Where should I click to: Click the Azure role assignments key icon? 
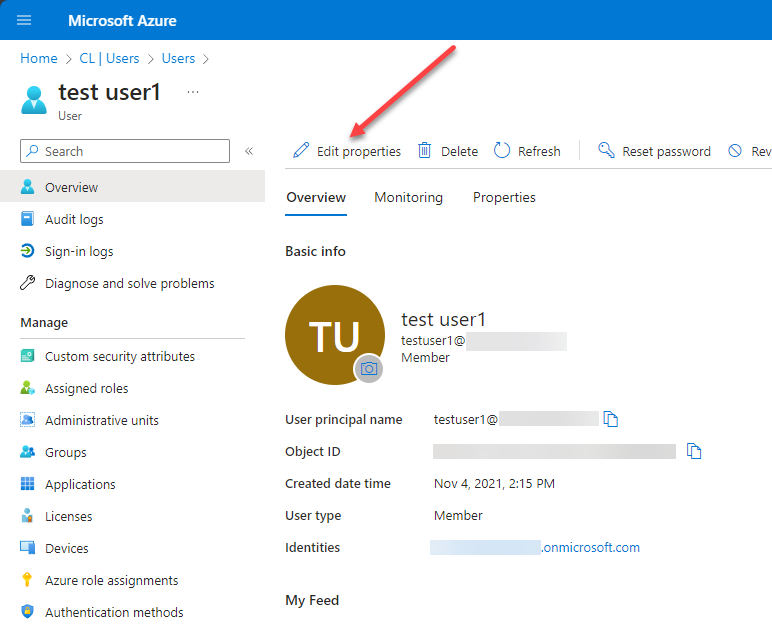tap(28, 580)
